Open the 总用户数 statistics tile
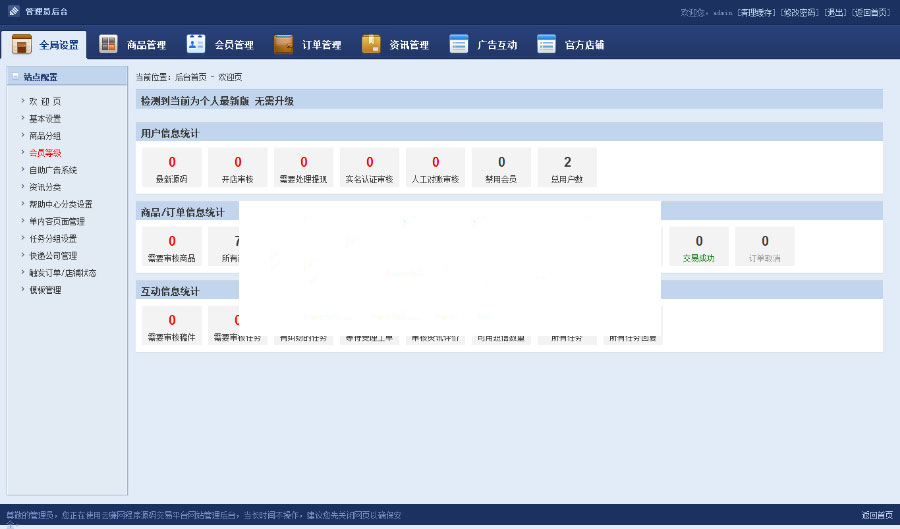The image size is (900, 529). [x=567, y=167]
